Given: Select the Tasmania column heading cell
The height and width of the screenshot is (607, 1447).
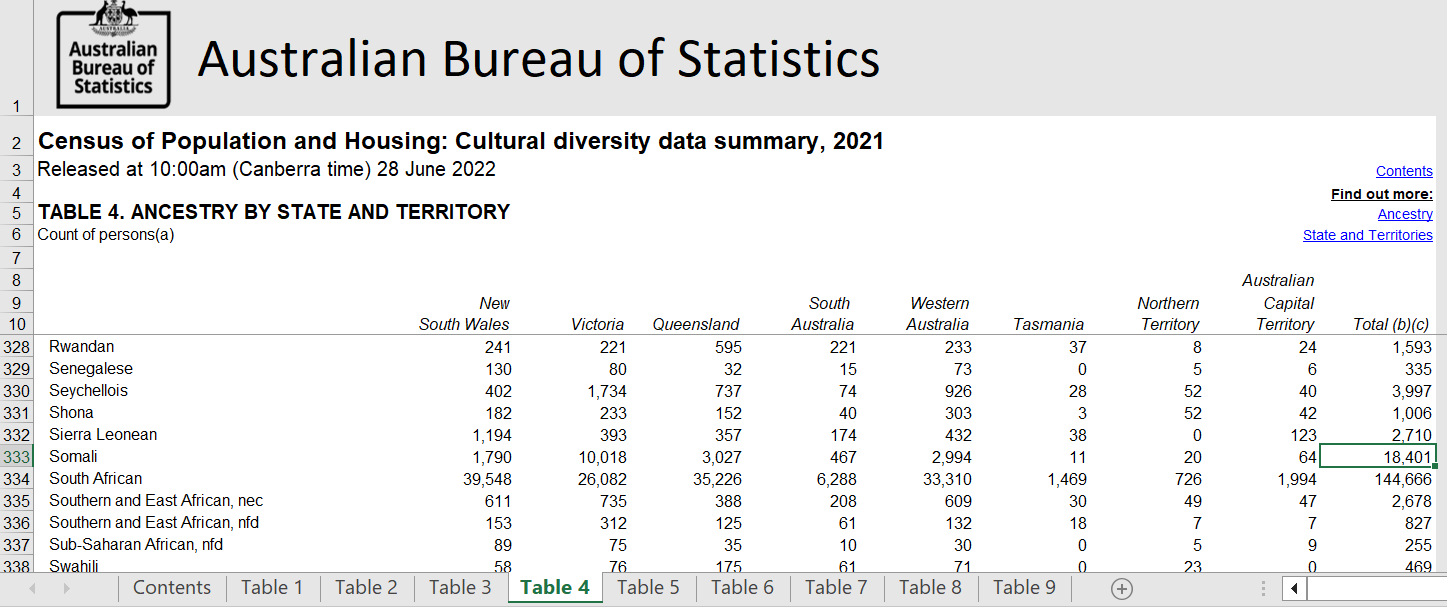Looking at the screenshot, I should pyautogui.click(x=1048, y=324).
